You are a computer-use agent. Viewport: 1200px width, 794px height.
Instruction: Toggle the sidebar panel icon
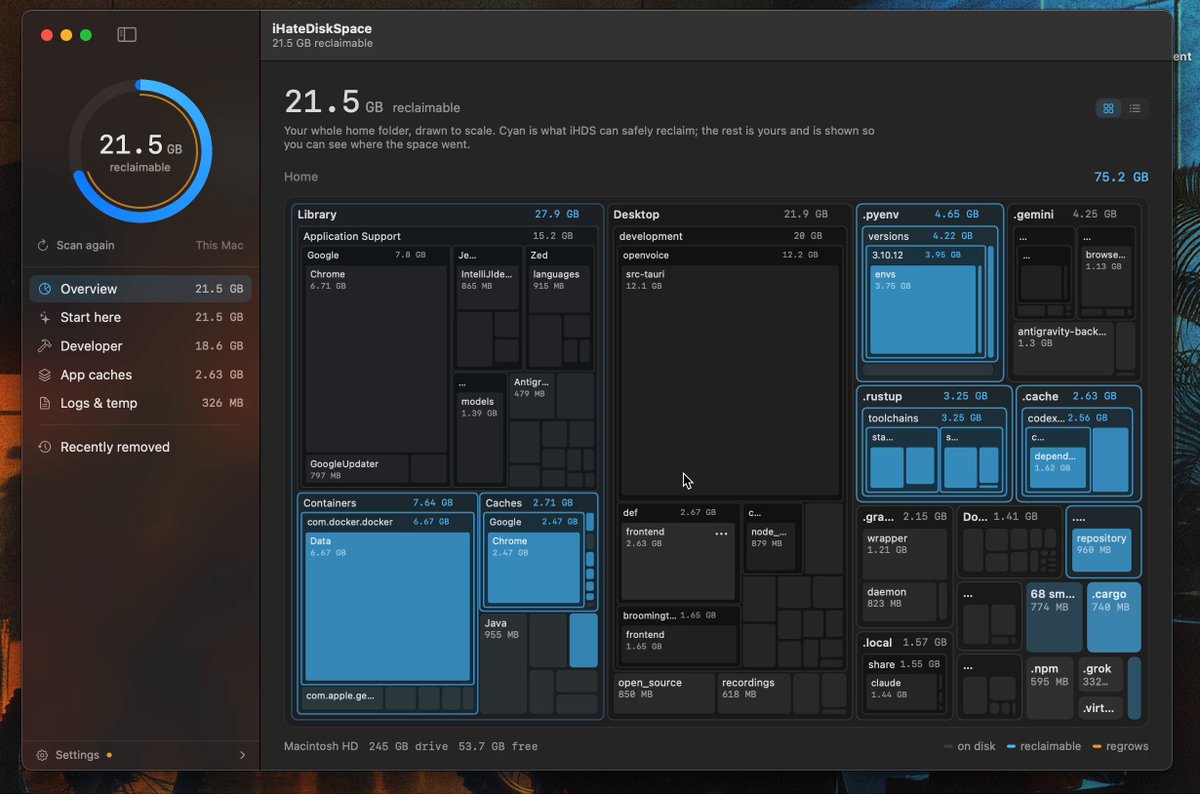click(x=127, y=35)
